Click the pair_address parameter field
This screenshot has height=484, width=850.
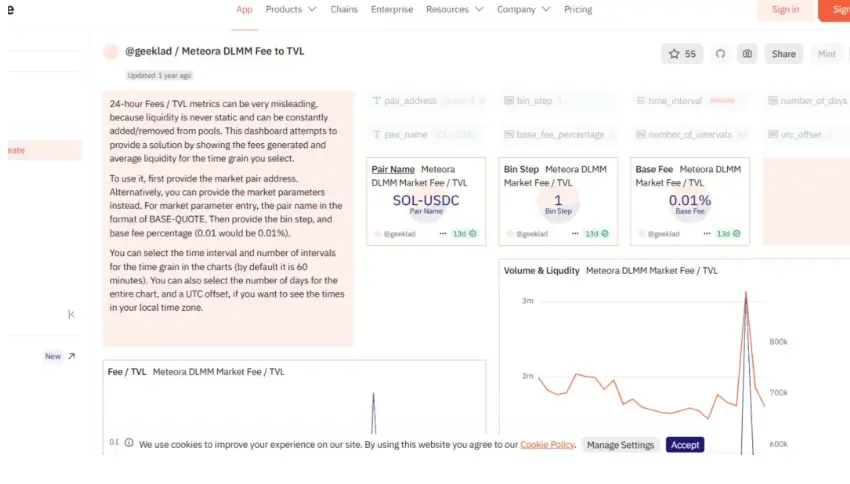[x=428, y=101]
